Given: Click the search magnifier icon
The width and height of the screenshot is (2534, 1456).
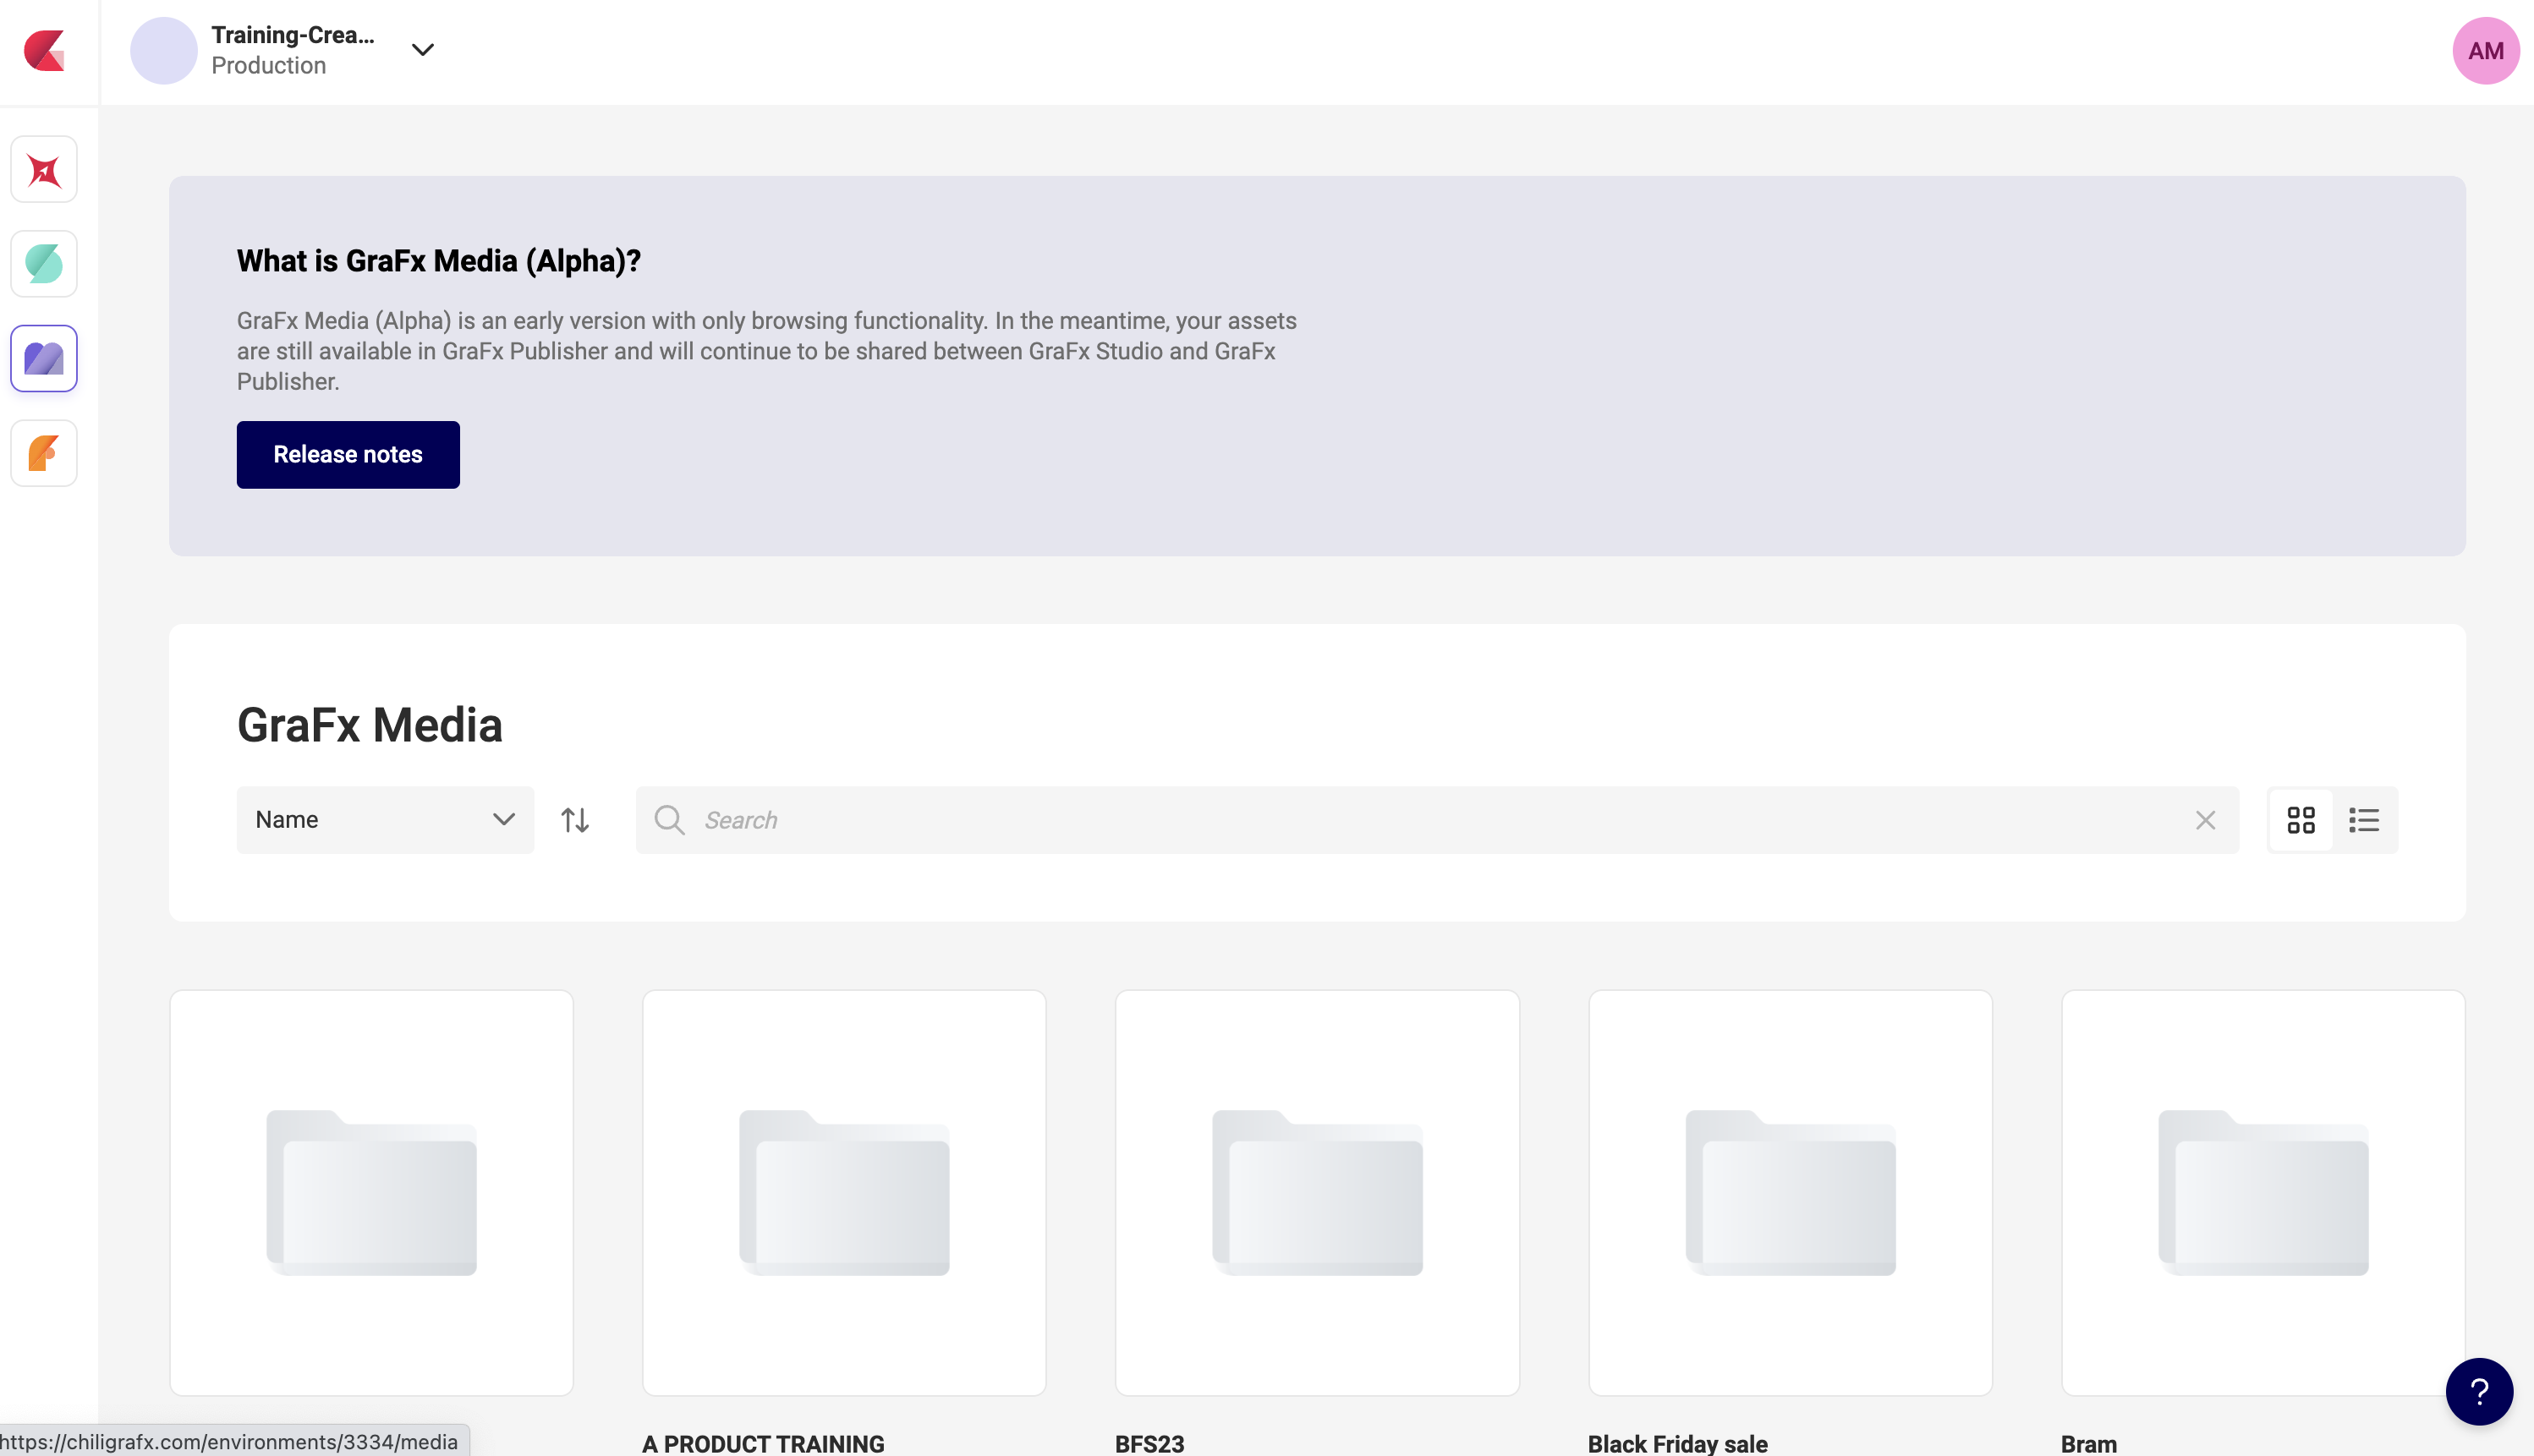Looking at the screenshot, I should [669, 820].
